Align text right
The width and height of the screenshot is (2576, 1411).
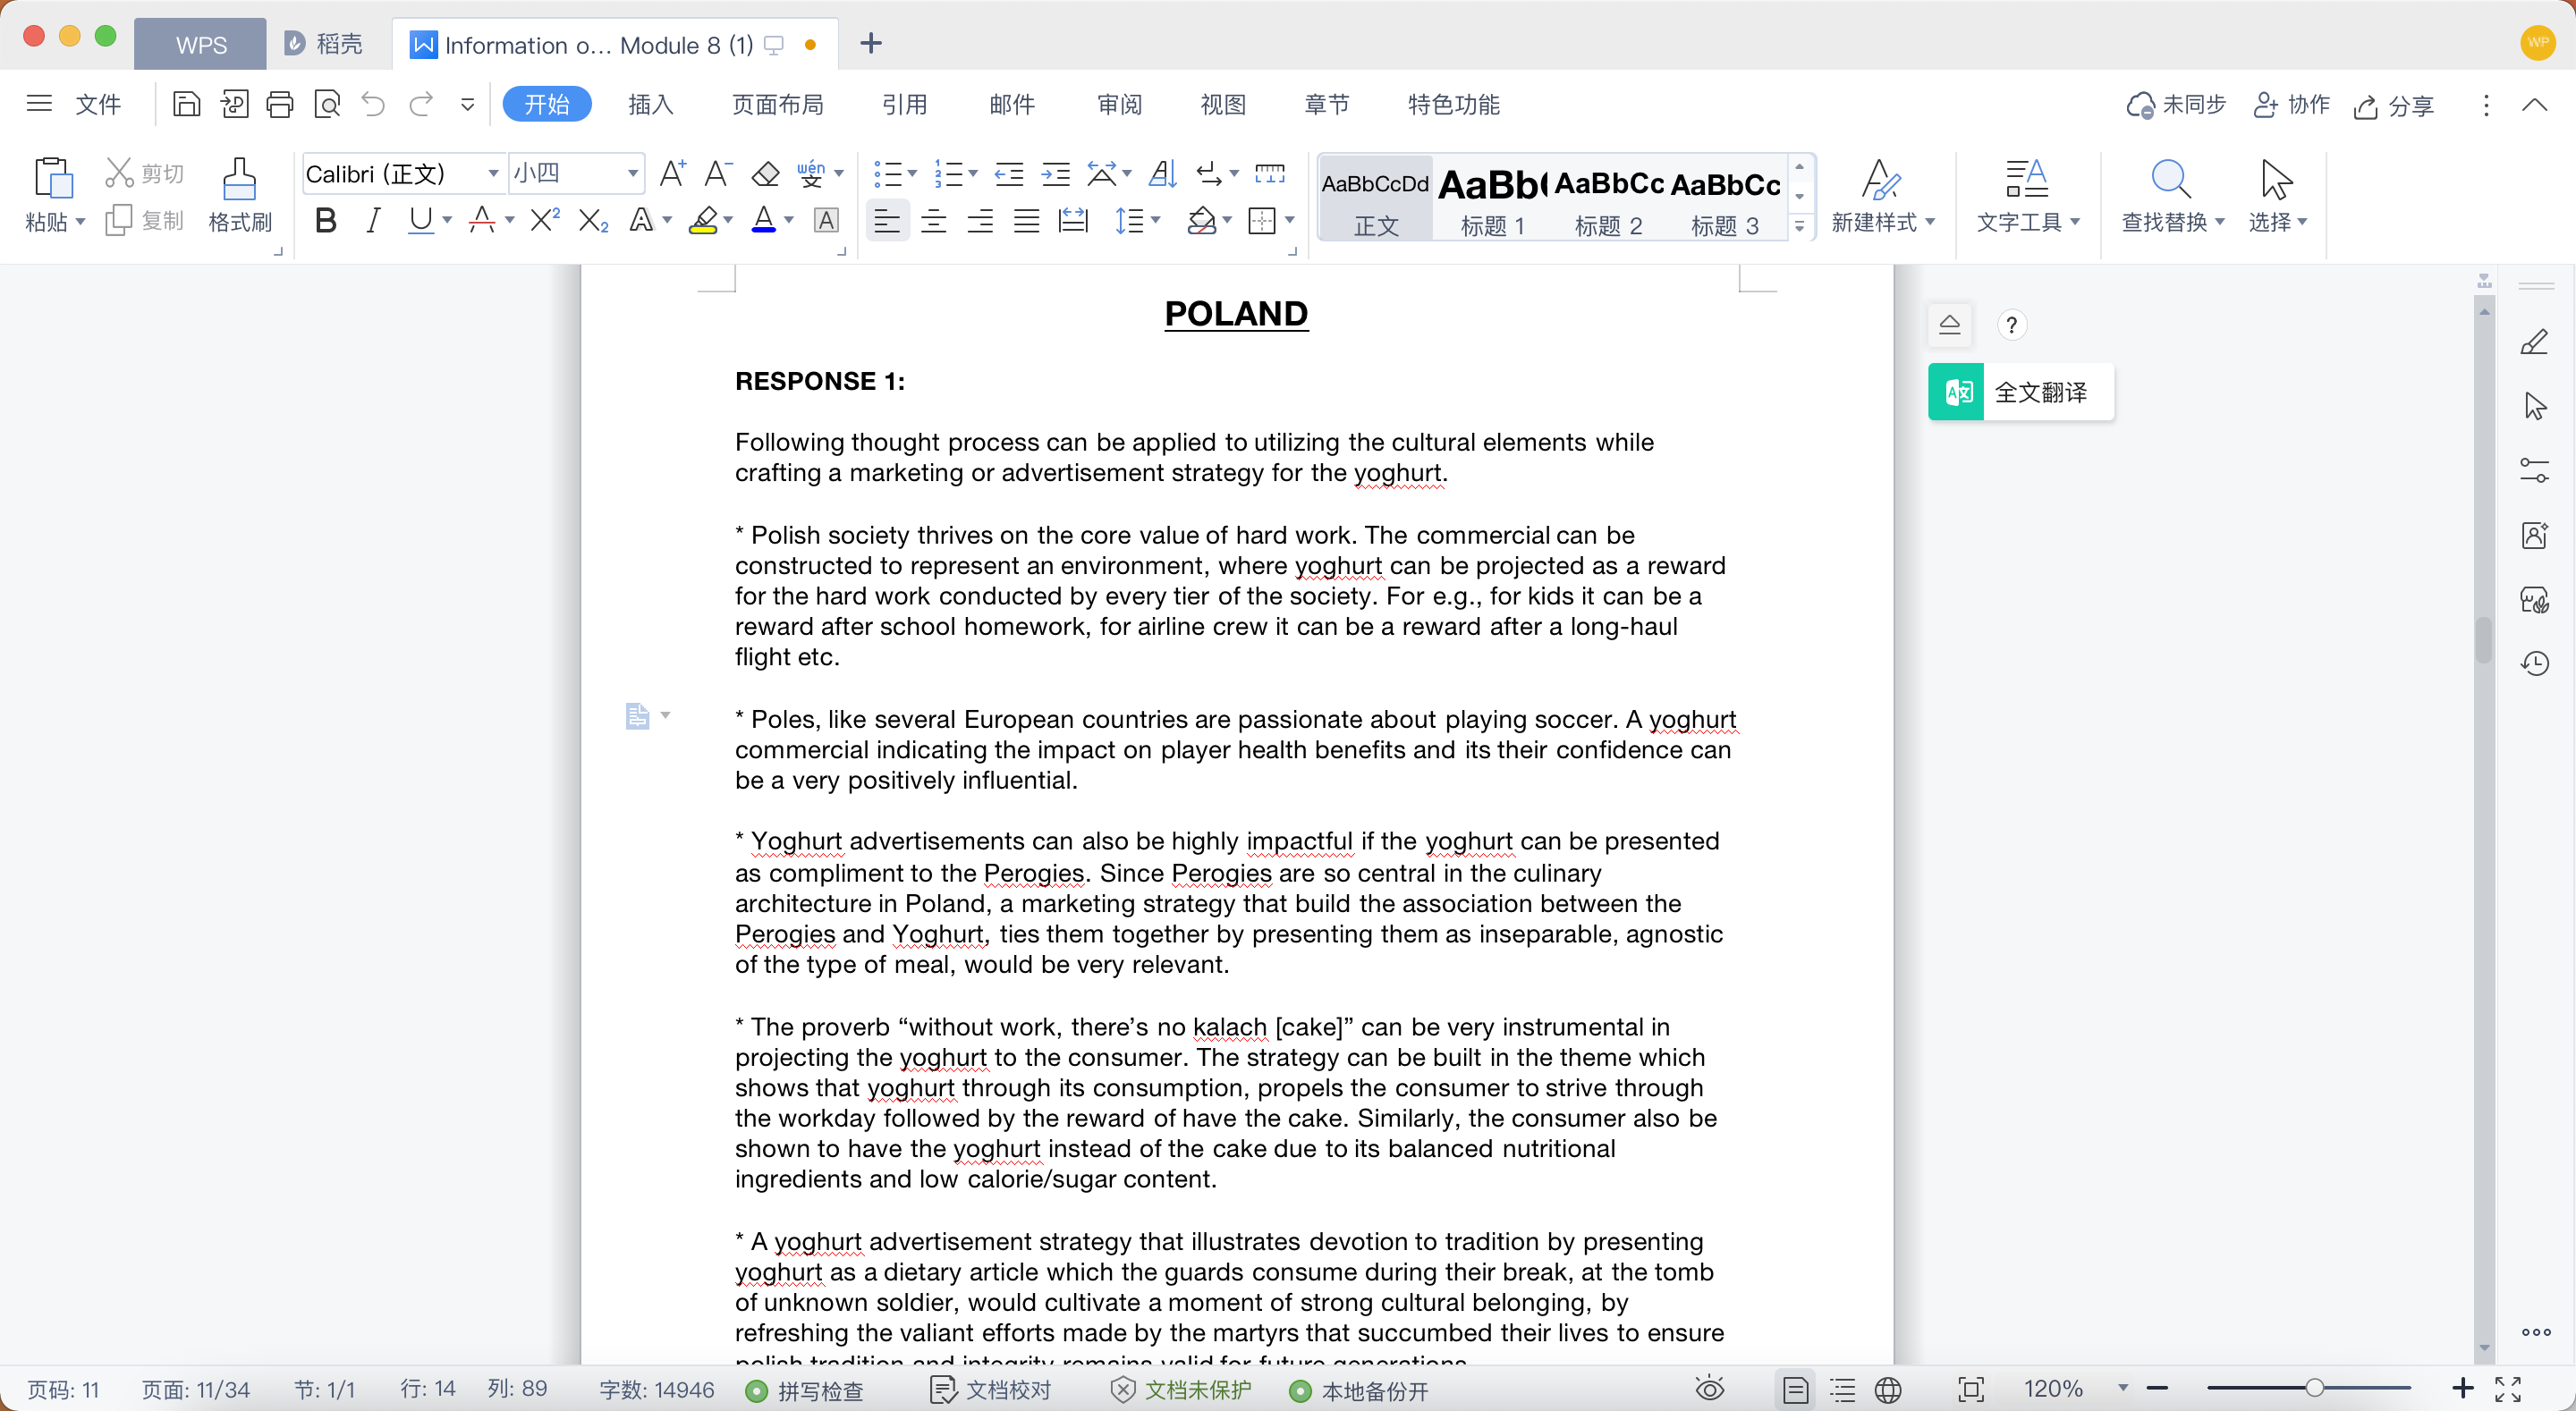(980, 220)
